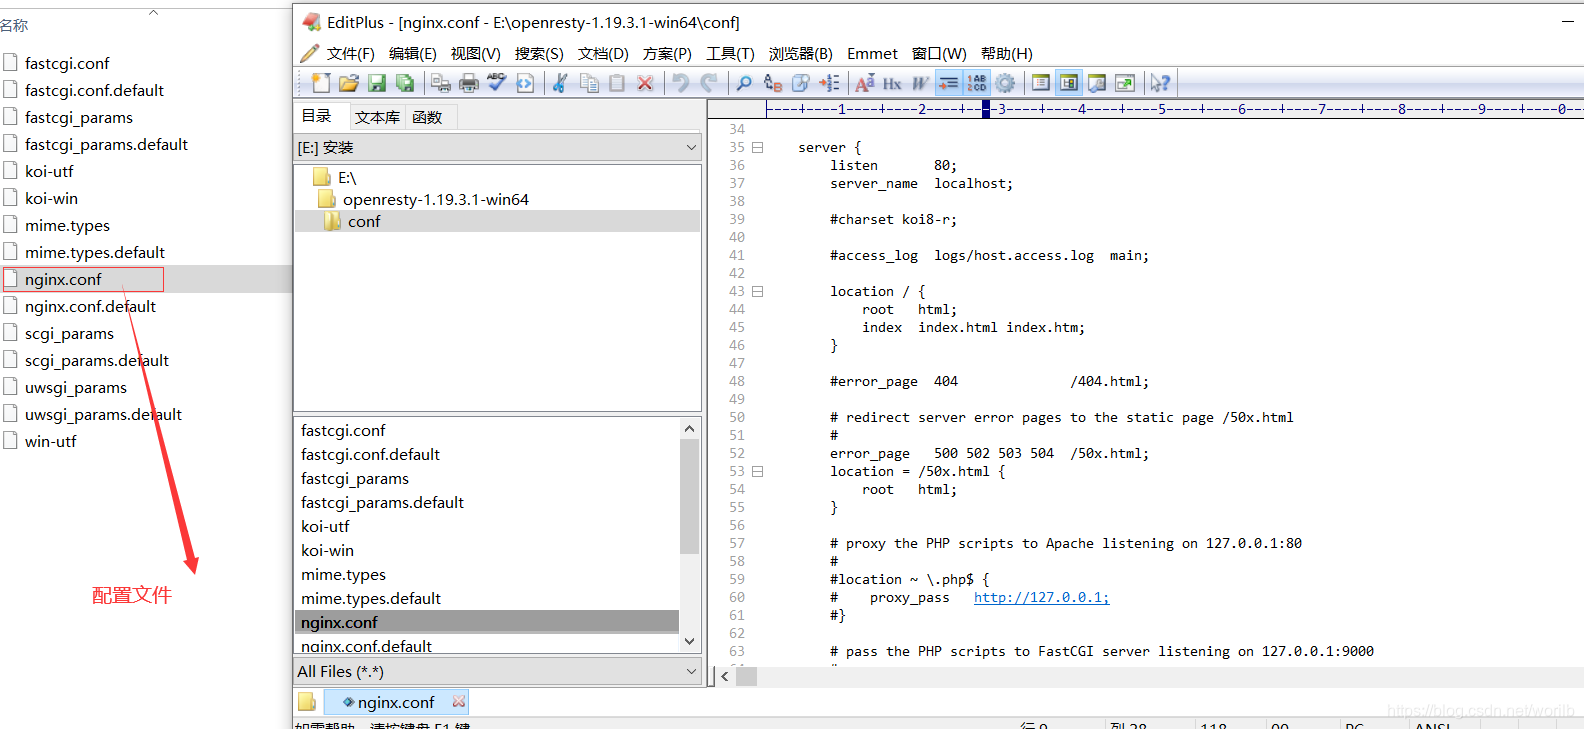Screen dimensions: 1584x729
Task: Select the E:\ folder in tree
Action: (x=346, y=178)
